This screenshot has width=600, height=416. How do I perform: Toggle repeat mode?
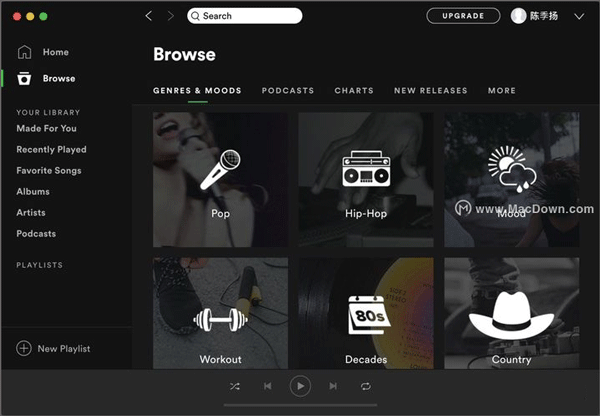(366, 386)
